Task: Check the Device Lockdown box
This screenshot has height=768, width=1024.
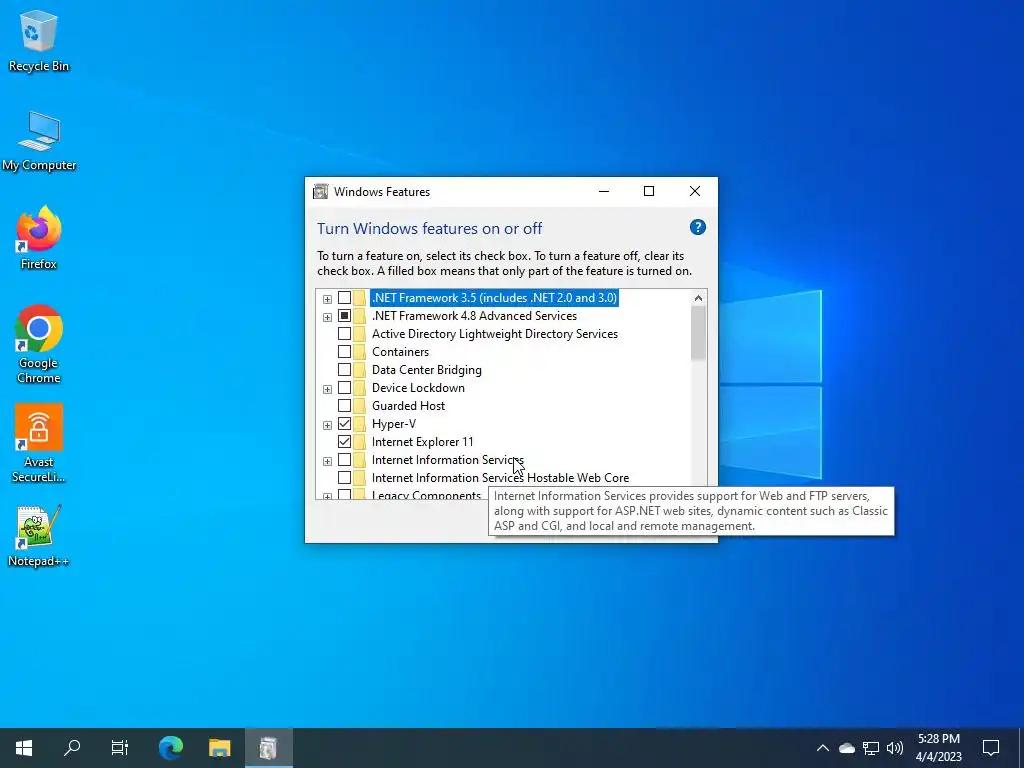Action: 344,388
